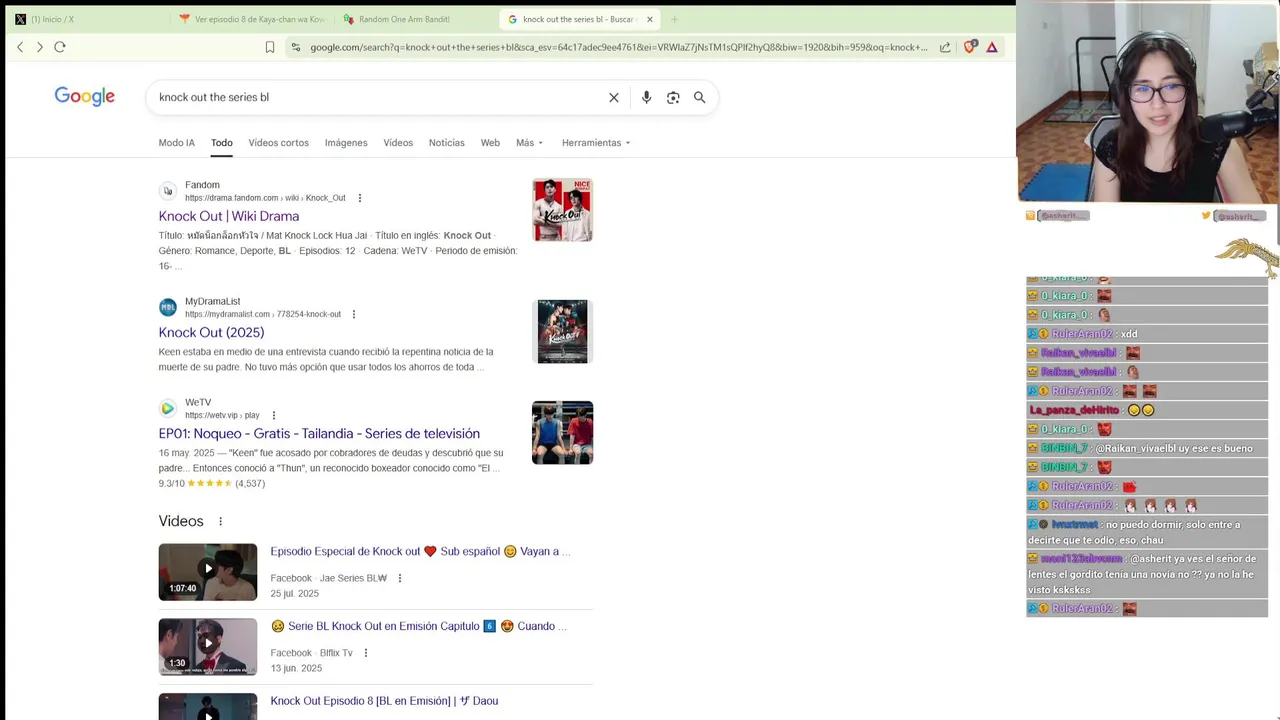Open Brave Shields lion icon

click(x=969, y=47)
